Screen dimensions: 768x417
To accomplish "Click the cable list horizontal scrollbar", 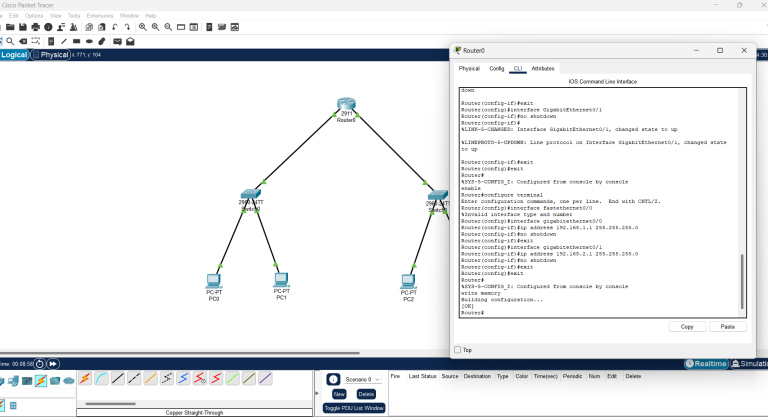I will click(111, 404).
